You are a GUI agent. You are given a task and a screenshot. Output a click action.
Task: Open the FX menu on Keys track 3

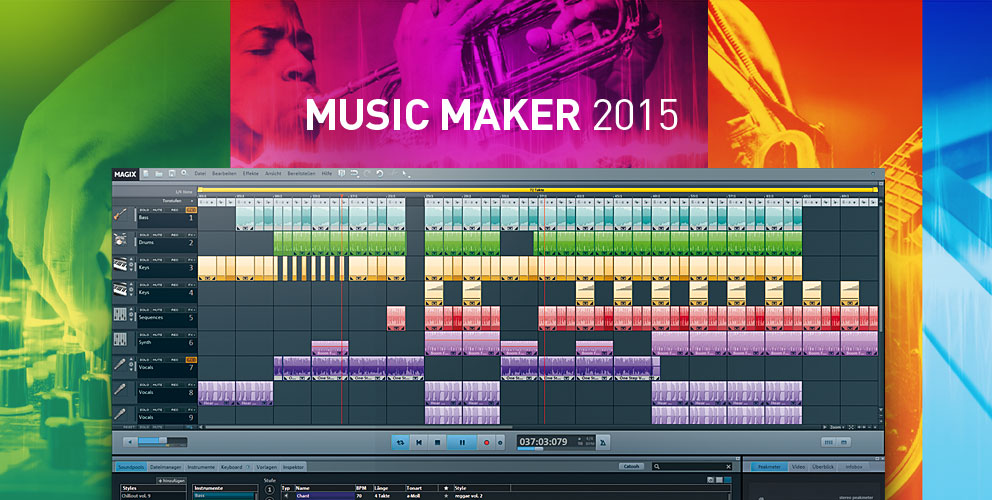tap(192, 260)
